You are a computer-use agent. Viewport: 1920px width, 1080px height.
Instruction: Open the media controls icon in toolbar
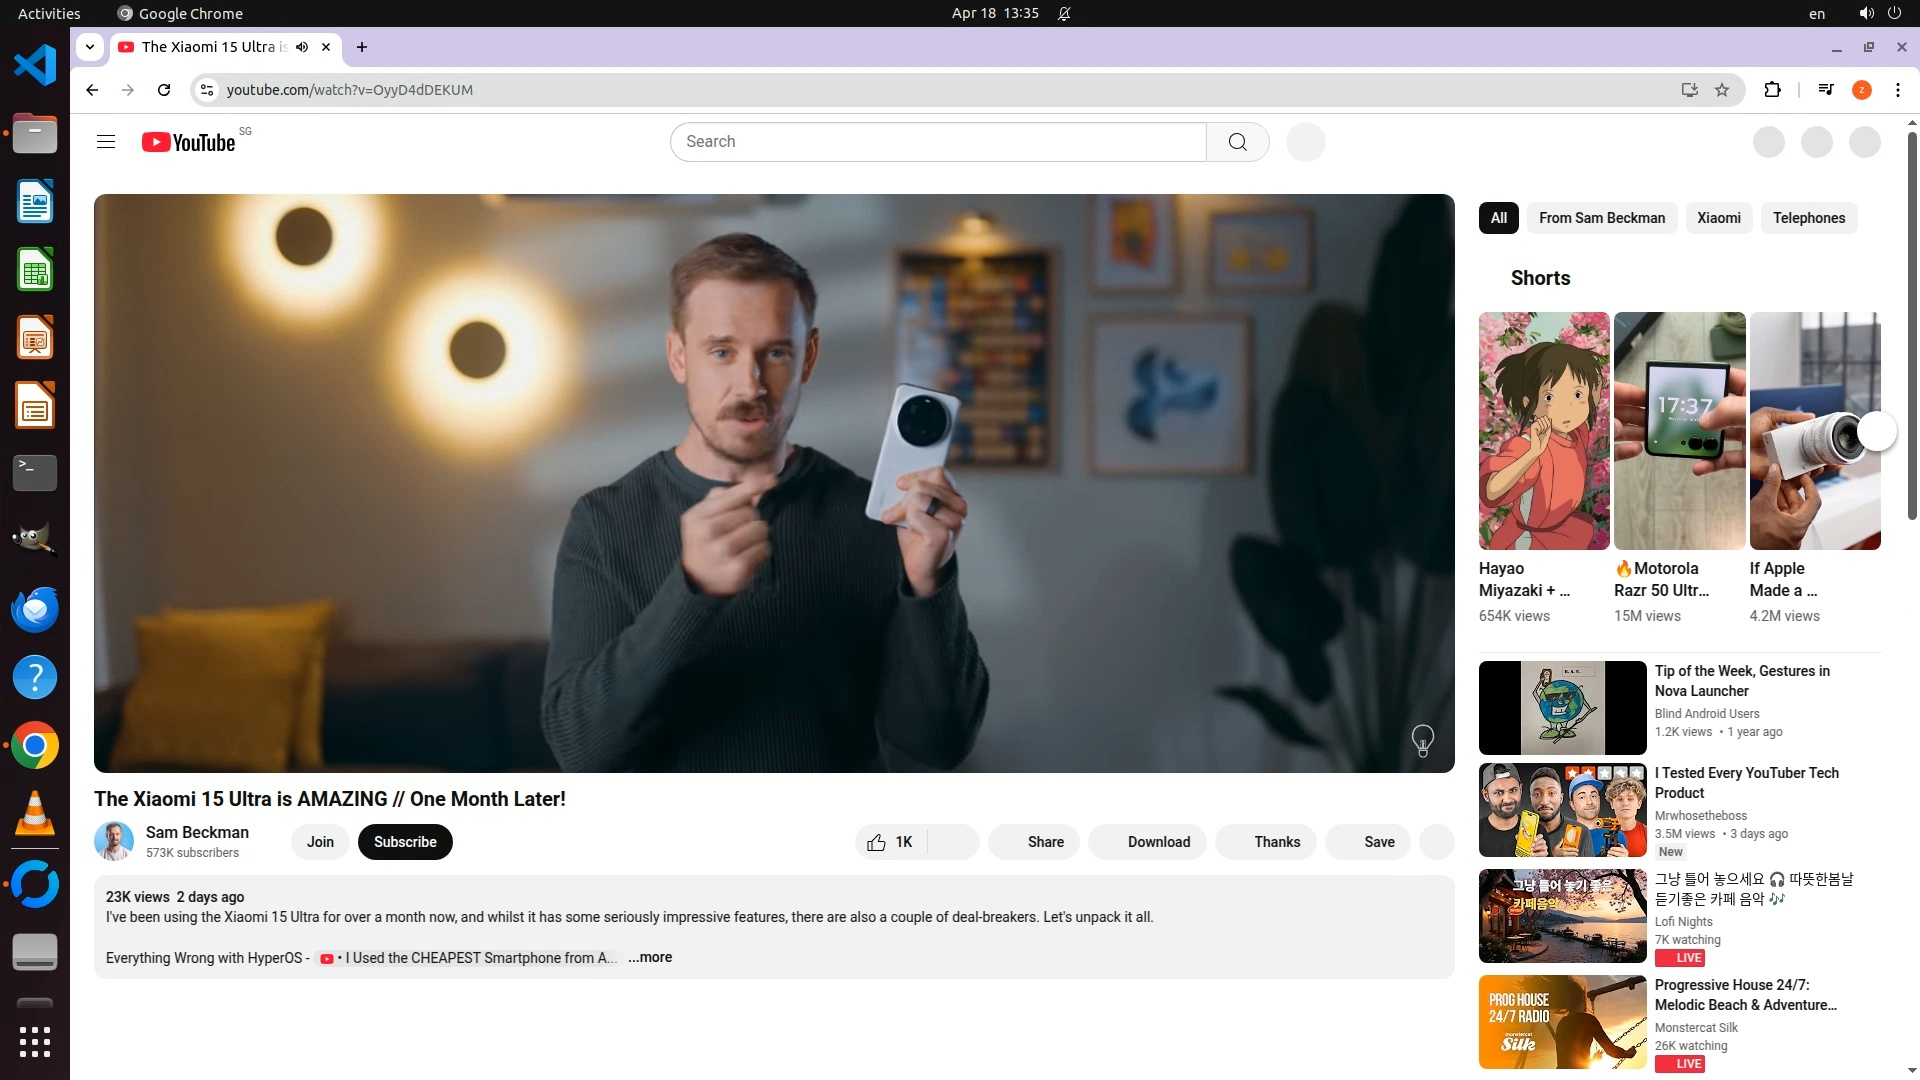click(x=1826, y=90)
